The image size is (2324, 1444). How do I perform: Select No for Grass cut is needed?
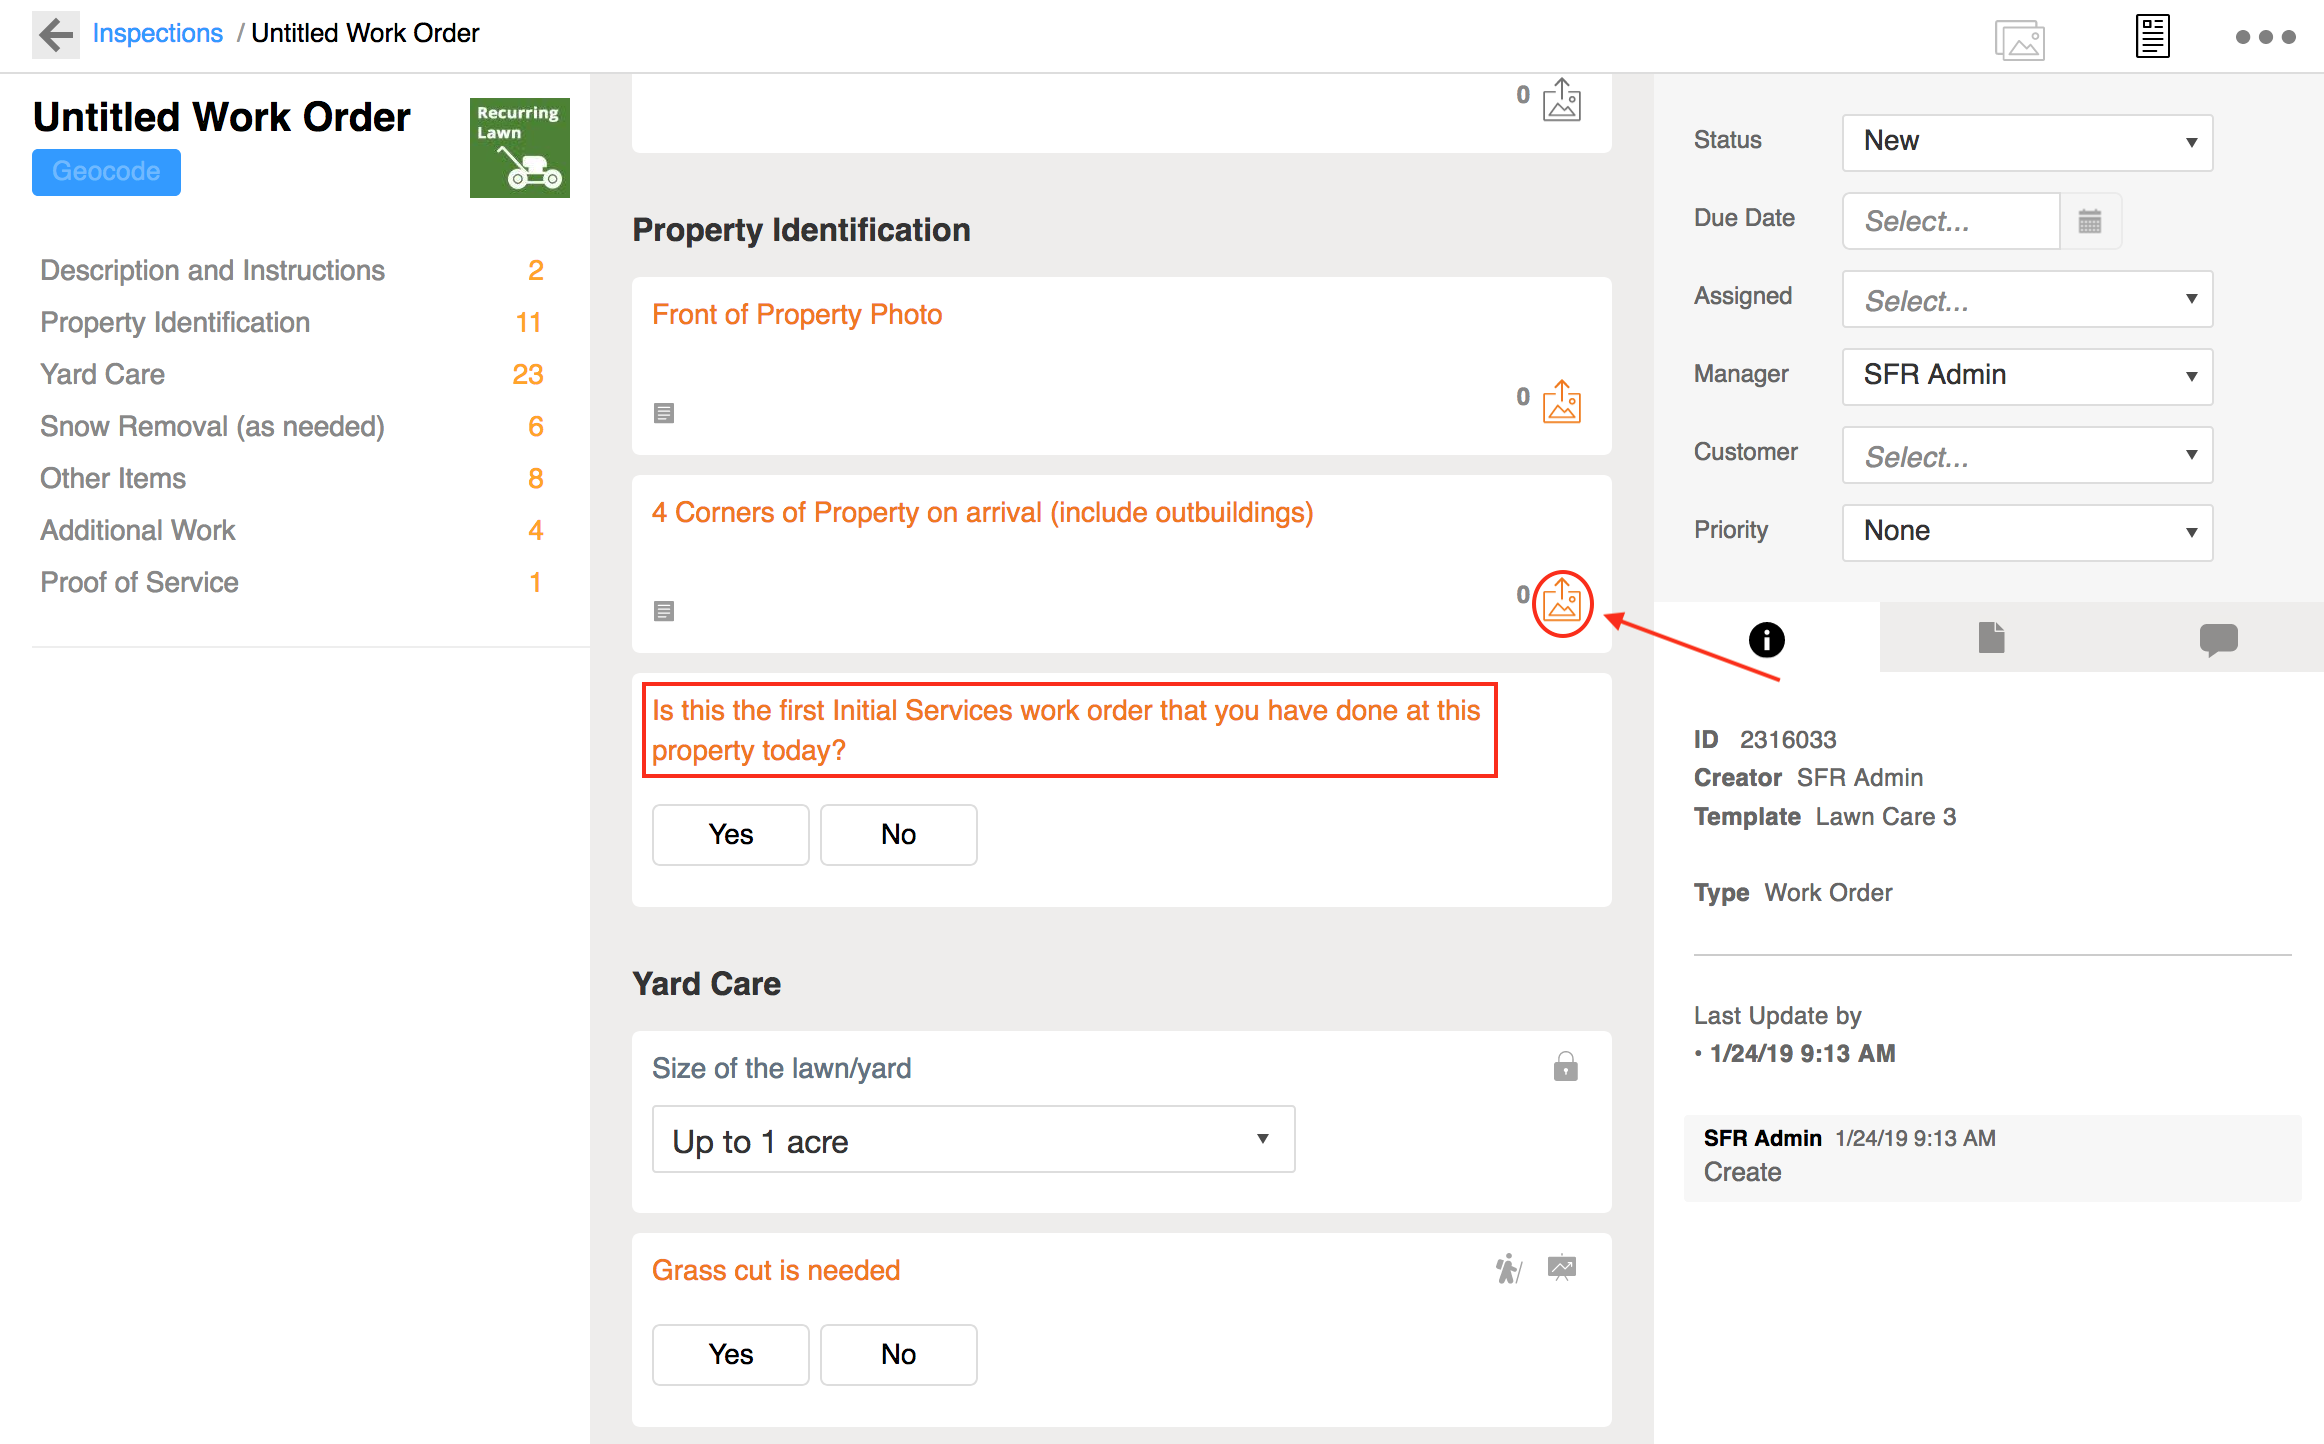[898, 1354]
